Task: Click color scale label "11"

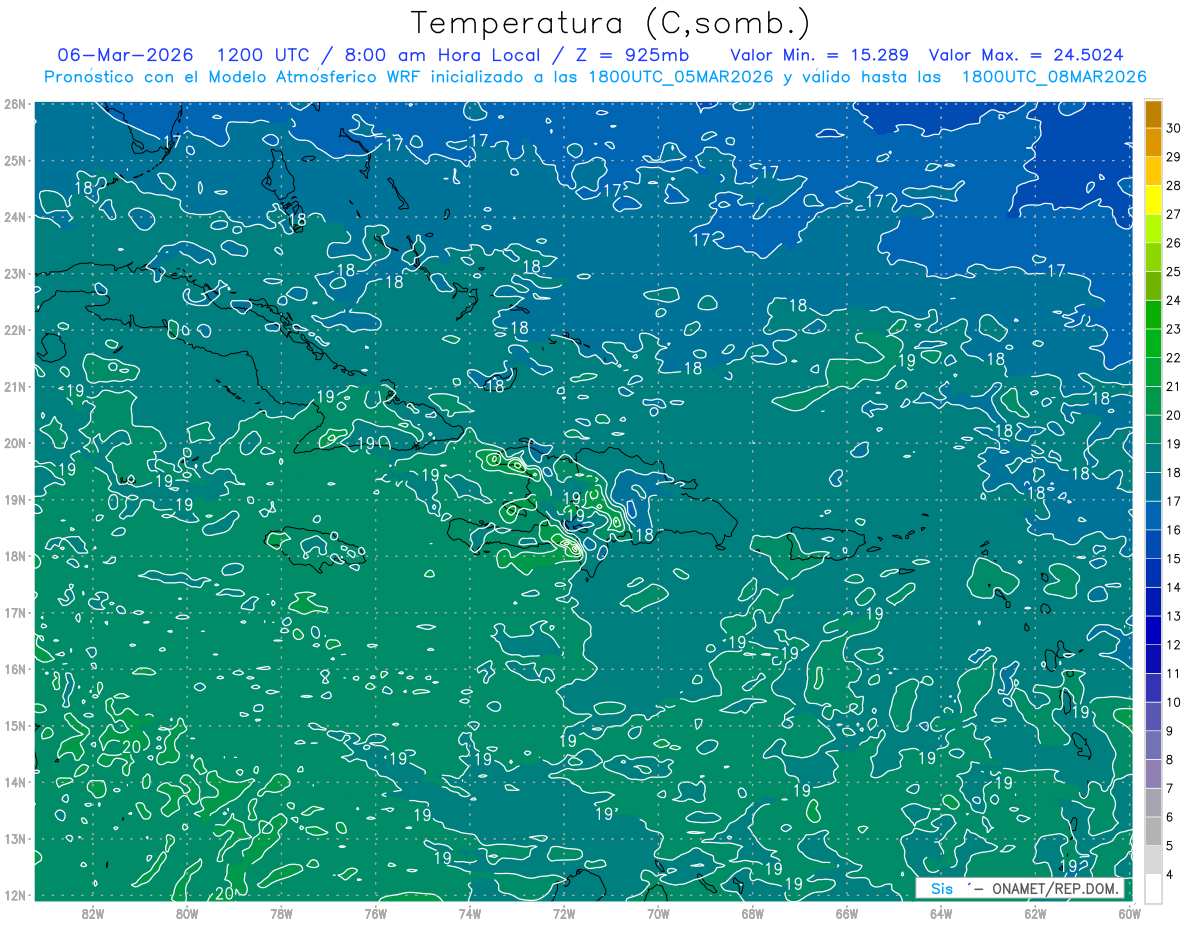Action: (1174, 673)
